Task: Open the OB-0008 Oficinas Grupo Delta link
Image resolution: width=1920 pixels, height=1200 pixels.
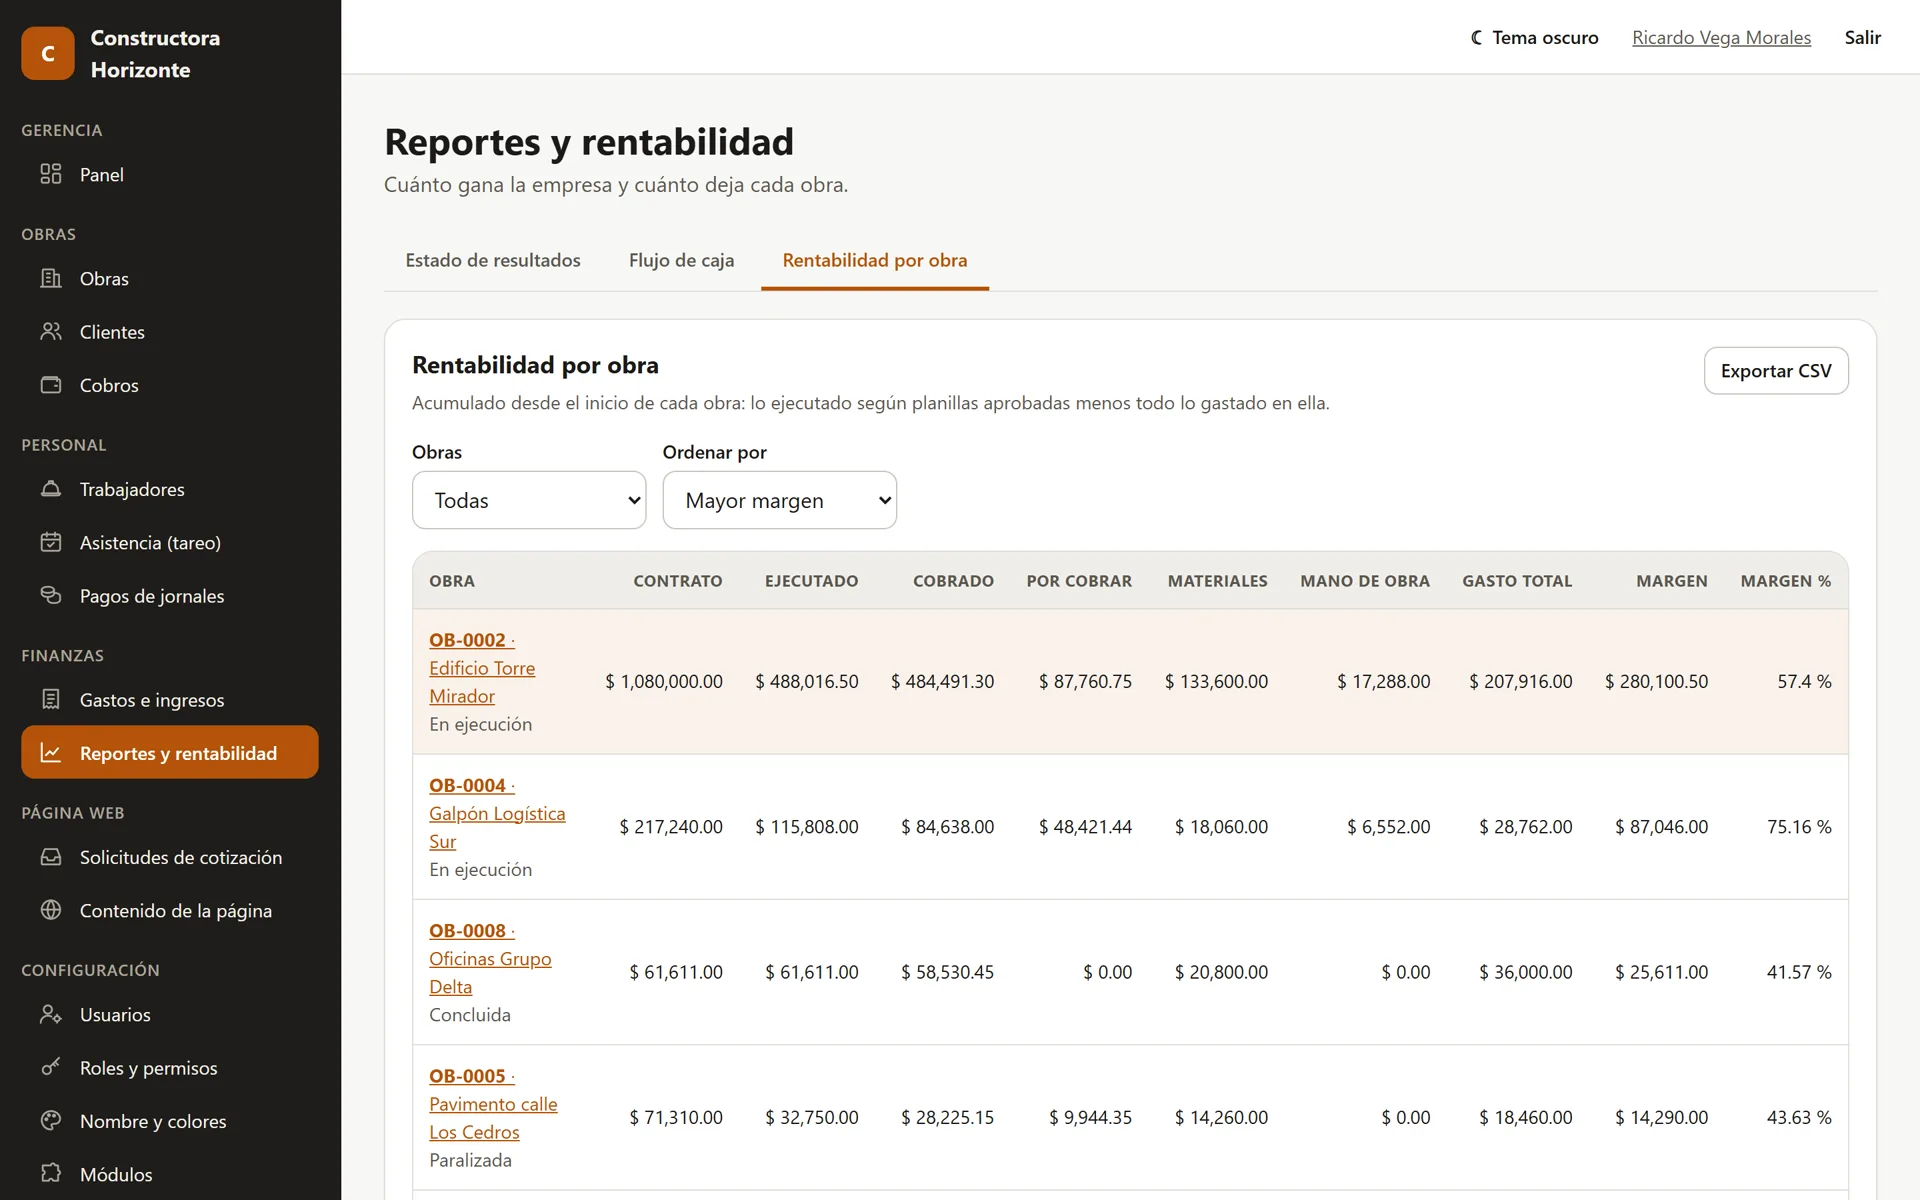Action: click(x=490, y=958)
